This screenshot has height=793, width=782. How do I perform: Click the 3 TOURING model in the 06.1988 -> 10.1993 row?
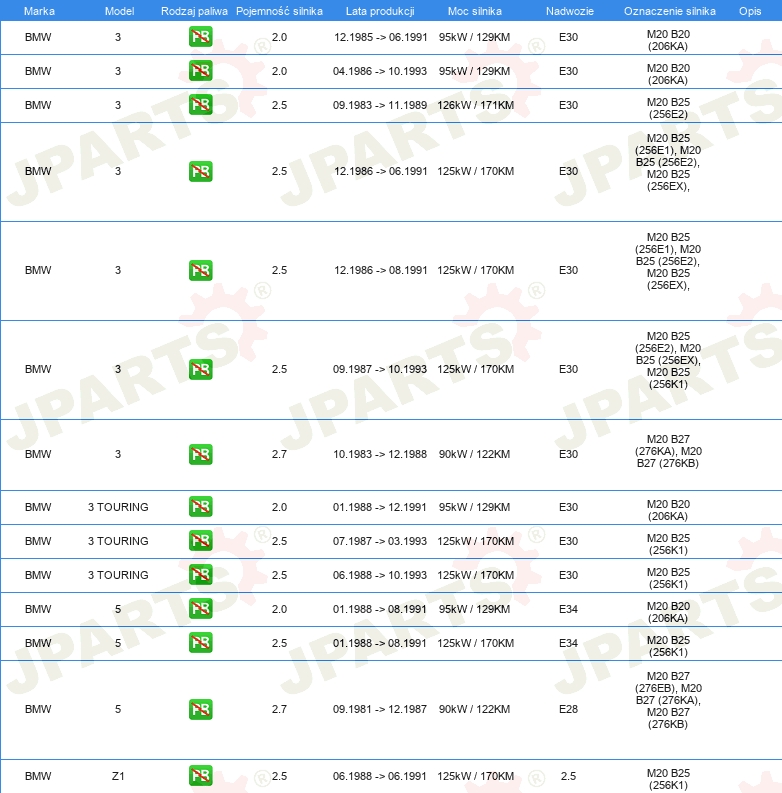coord(118,575)
